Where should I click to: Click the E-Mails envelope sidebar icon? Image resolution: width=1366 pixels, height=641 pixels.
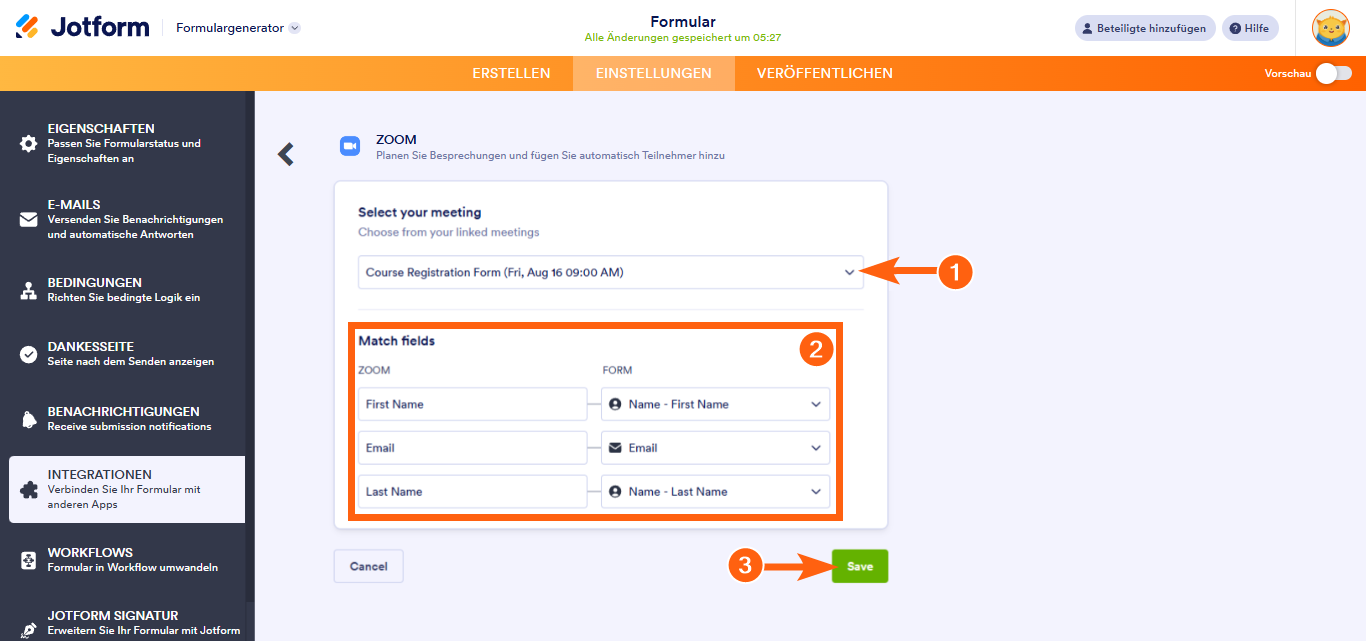click(x=29, y=219)
